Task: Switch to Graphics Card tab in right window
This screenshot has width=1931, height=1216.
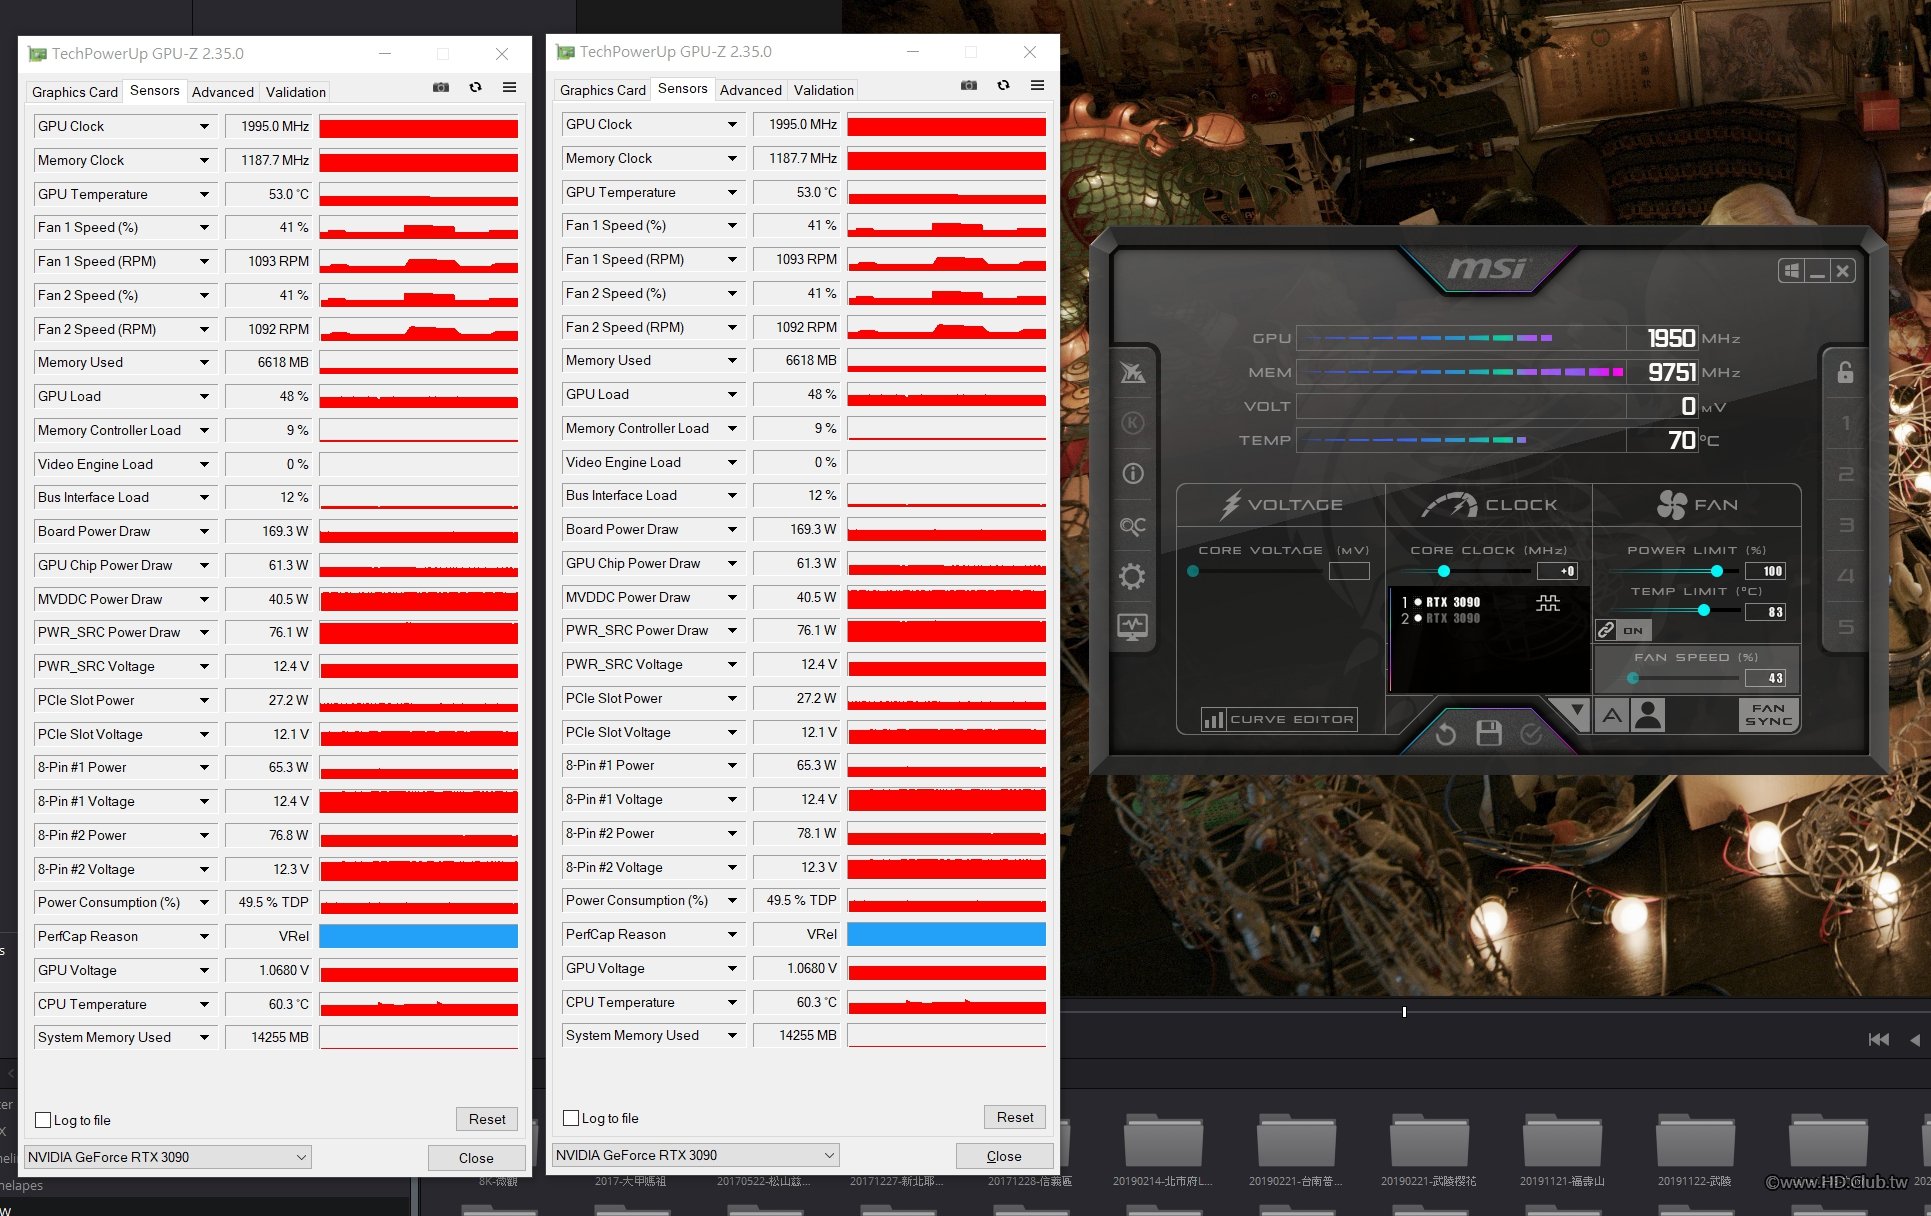Action: (x=603, y=90)
